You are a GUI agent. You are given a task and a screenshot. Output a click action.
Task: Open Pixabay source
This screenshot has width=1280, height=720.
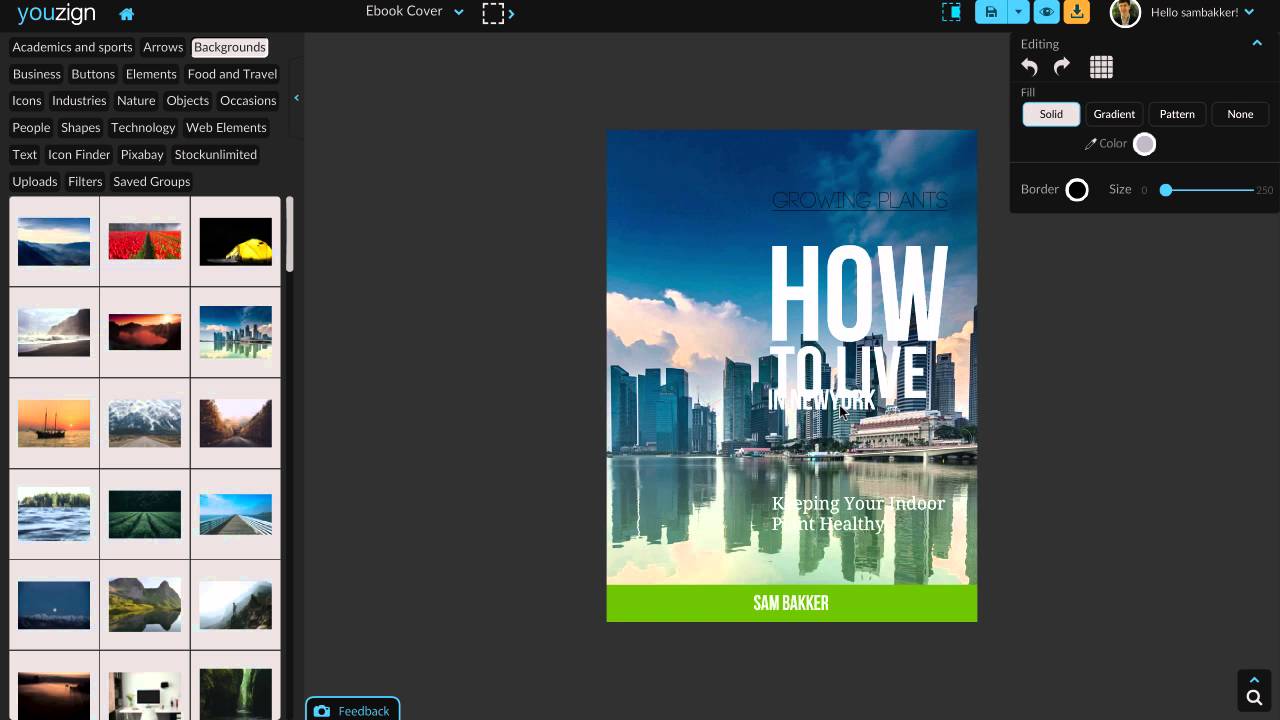[142, 155]
